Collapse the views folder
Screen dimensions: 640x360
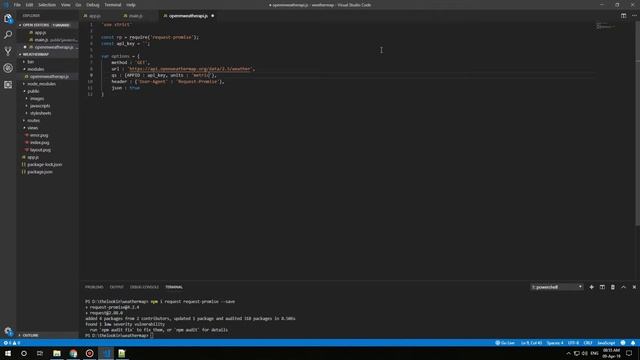tap(47, 128)
